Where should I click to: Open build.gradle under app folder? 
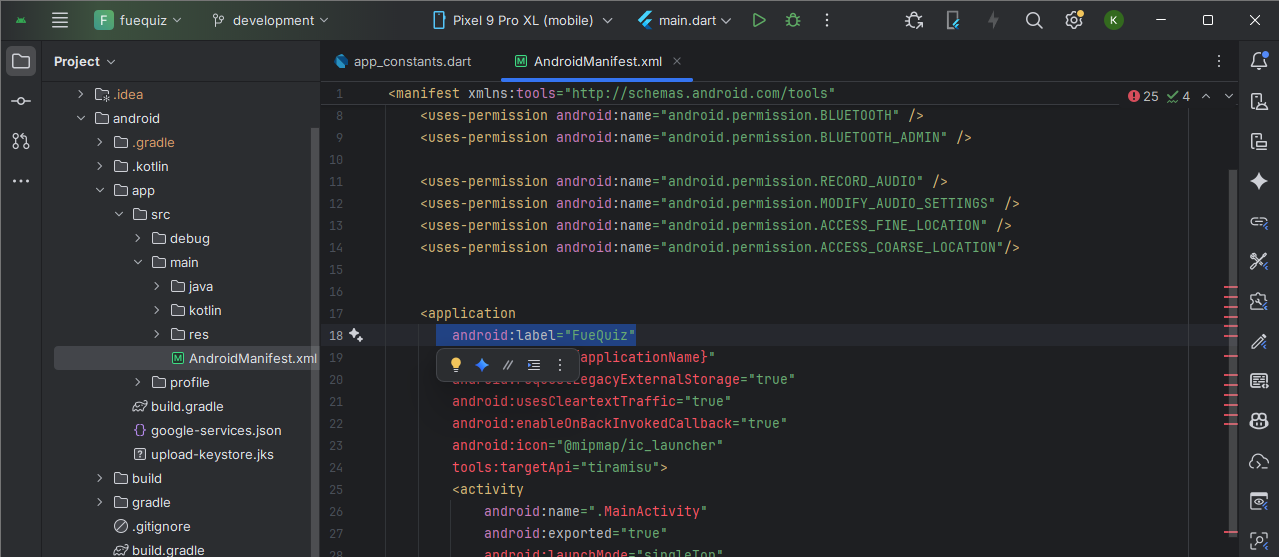click(186, 406)
